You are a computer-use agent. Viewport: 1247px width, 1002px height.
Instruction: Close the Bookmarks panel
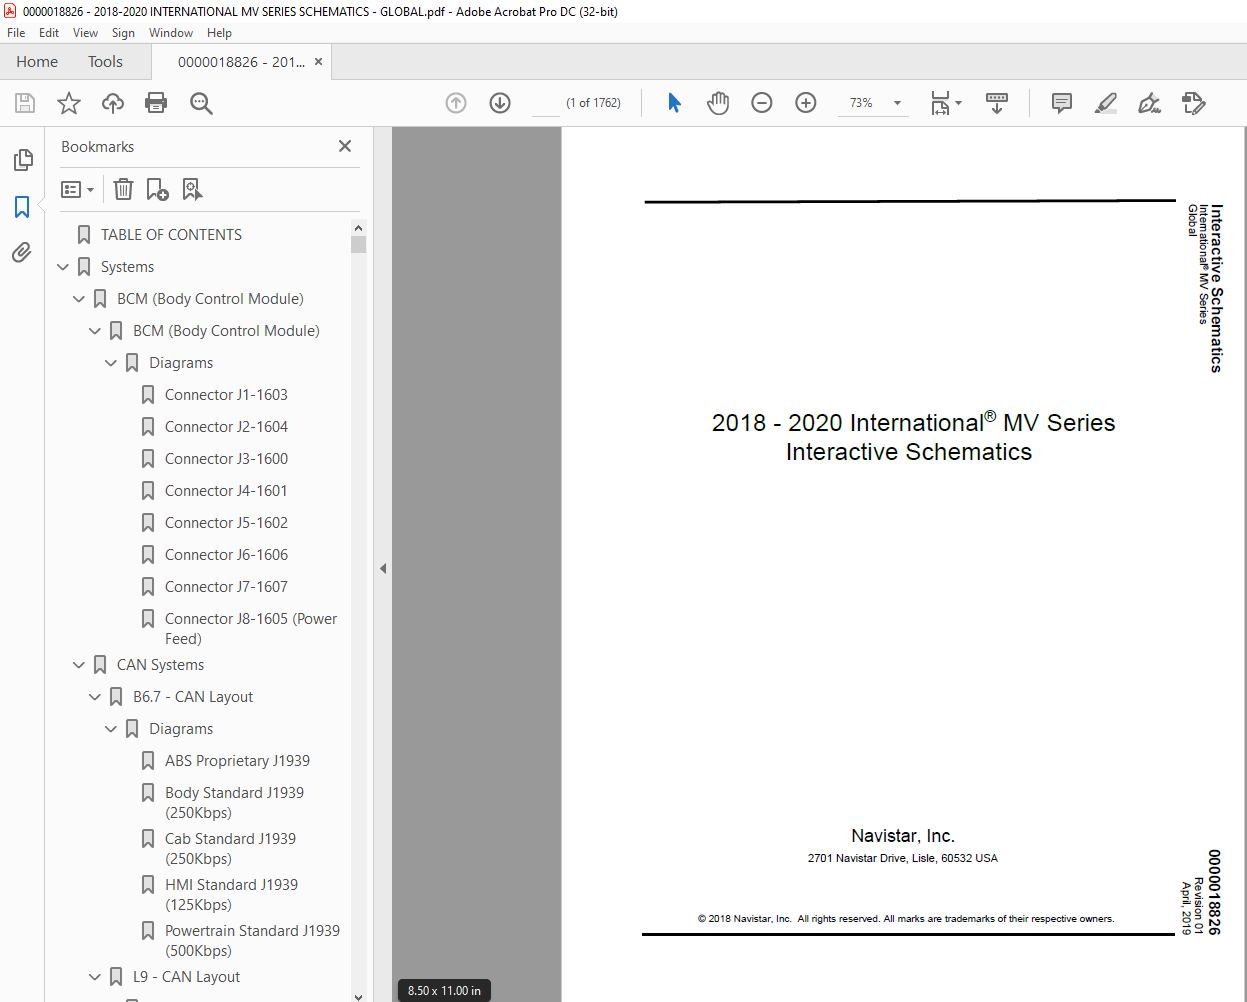345,146
